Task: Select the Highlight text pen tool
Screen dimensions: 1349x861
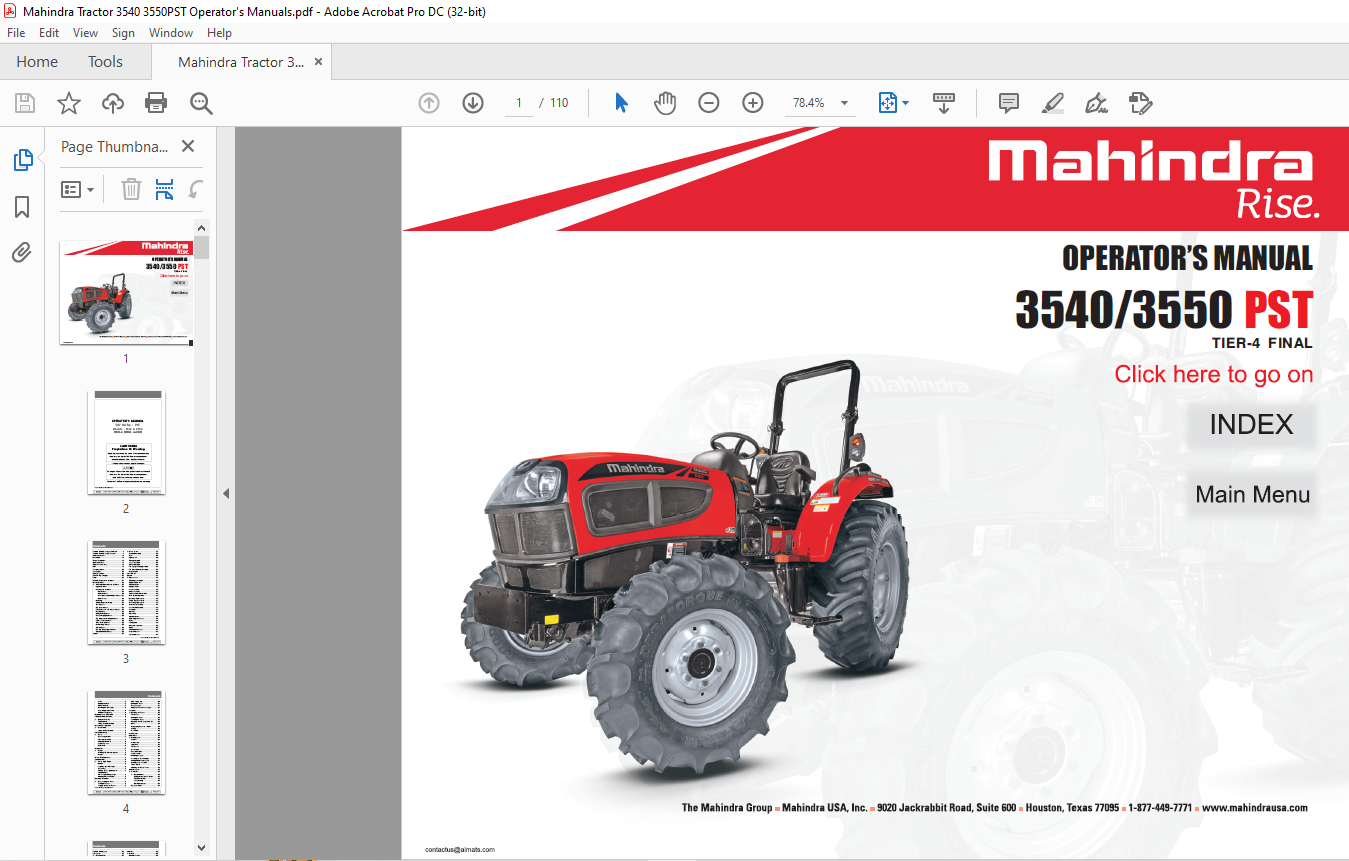Action: (x=1052, y=103)
